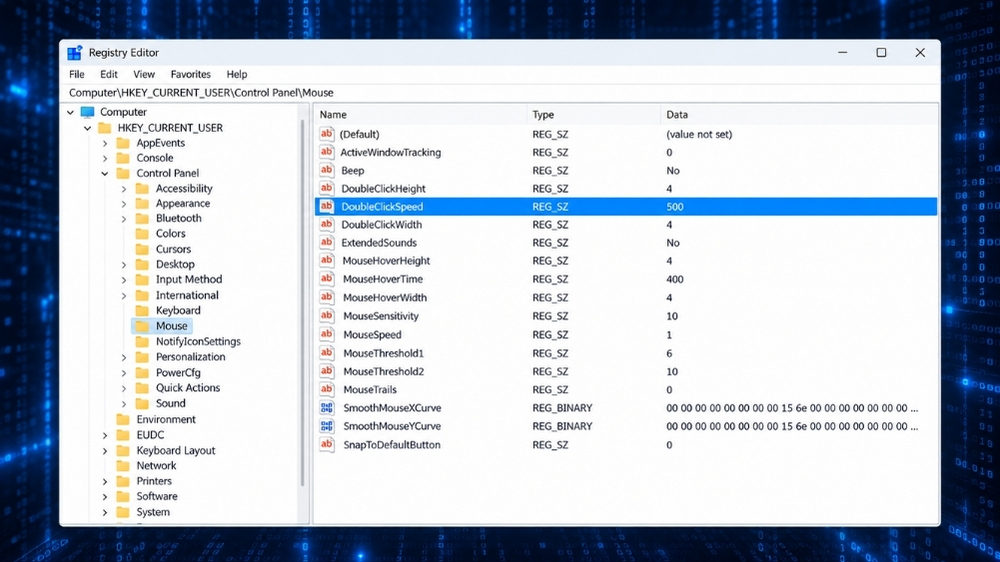Click the binary icon beside SmoothMouseXCurve
This screenshot has height=562, width=1000.
tap(327, 408)
